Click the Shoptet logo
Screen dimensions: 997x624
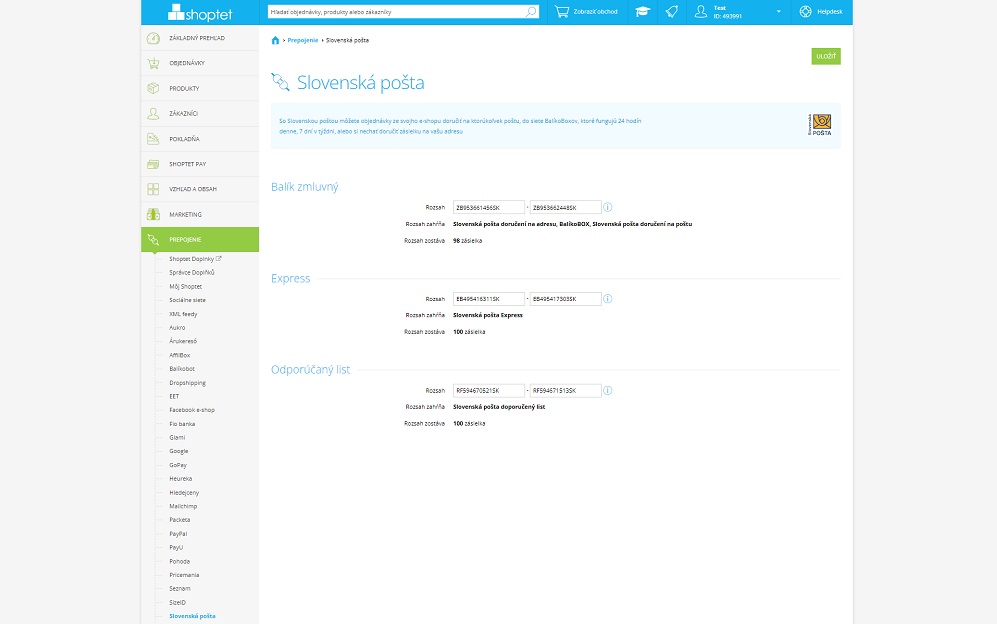[200, 13]
